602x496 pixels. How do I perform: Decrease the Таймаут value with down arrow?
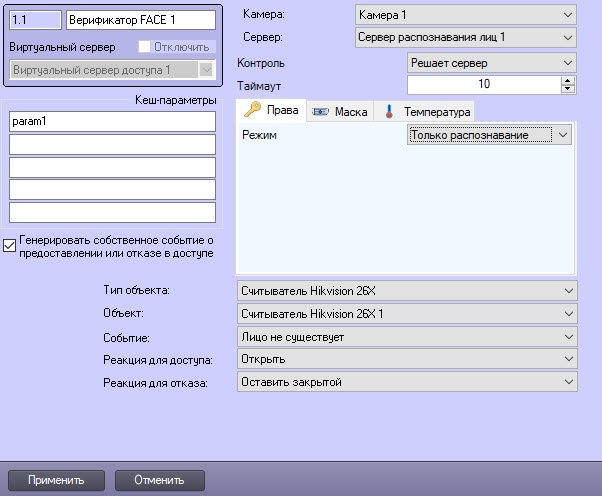pos(569,90)
